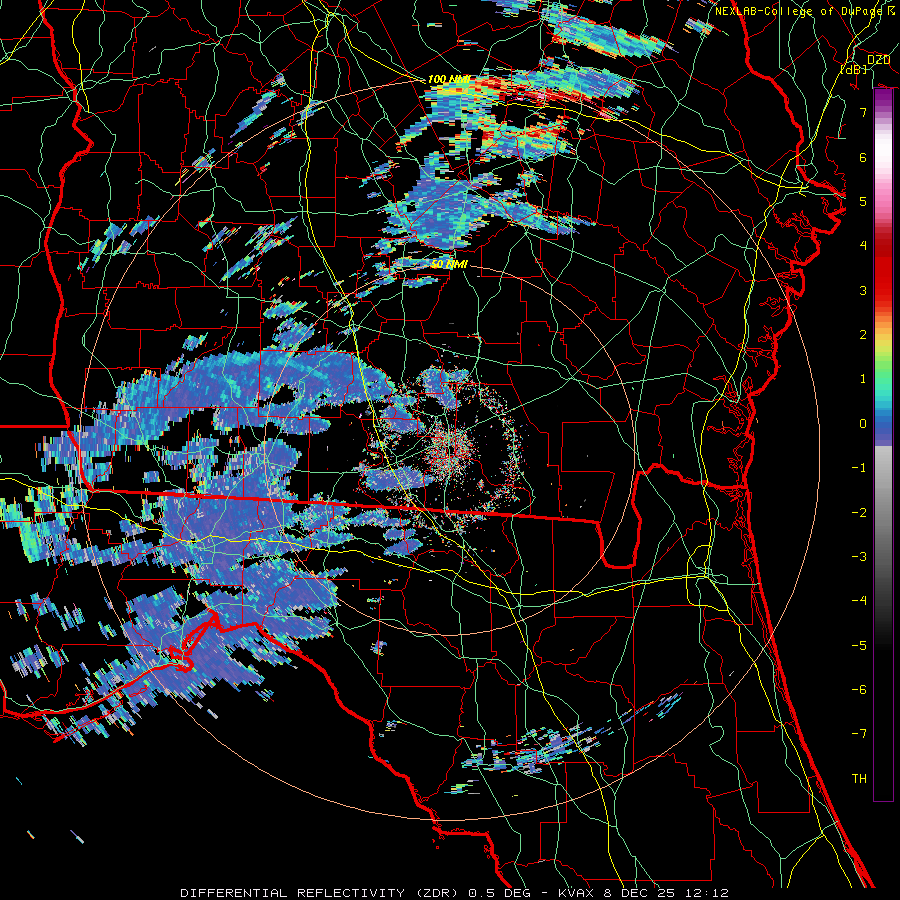This screenshot has height=900, width=900.
Task: Click "DIFFERENTIAL REFLECTIVITY (ZDR)" in the caption
Action: click(x=319, y=893)
